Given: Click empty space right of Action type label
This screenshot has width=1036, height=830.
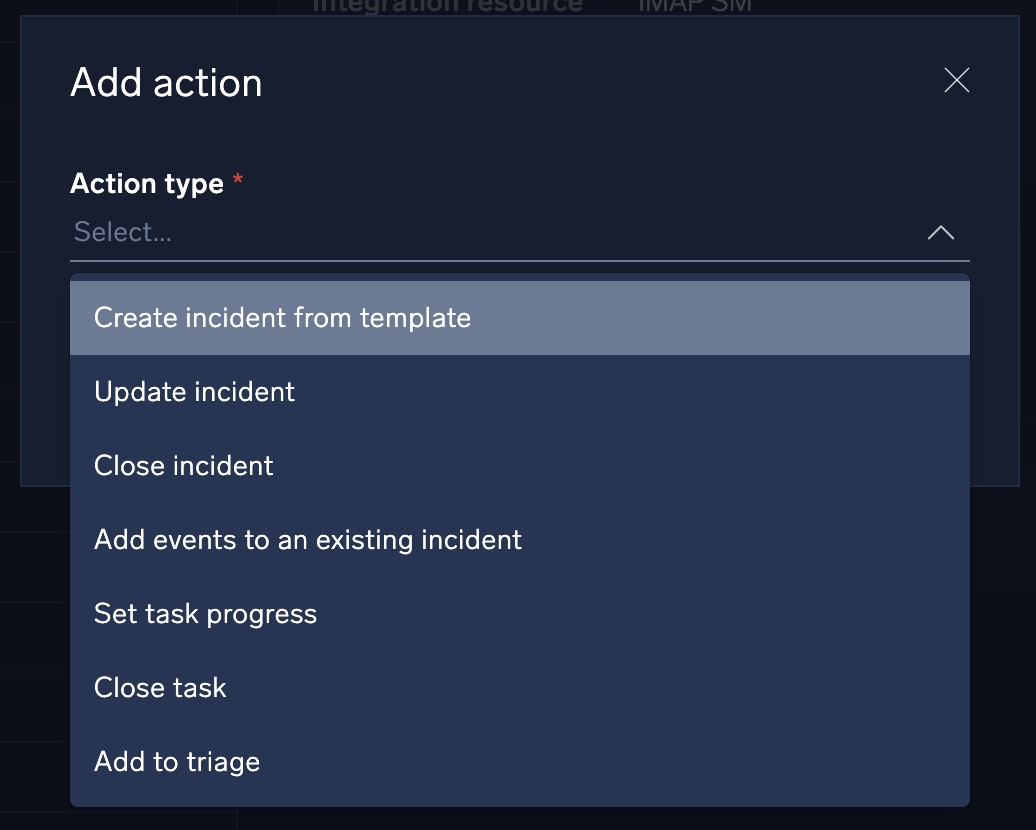Looking at the screenshot, I should (x=600, y=184).
